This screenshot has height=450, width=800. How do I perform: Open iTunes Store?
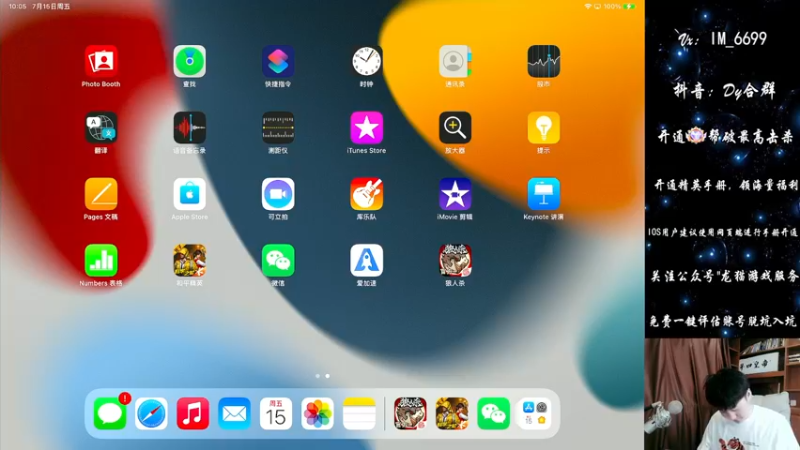click(366, 128)
